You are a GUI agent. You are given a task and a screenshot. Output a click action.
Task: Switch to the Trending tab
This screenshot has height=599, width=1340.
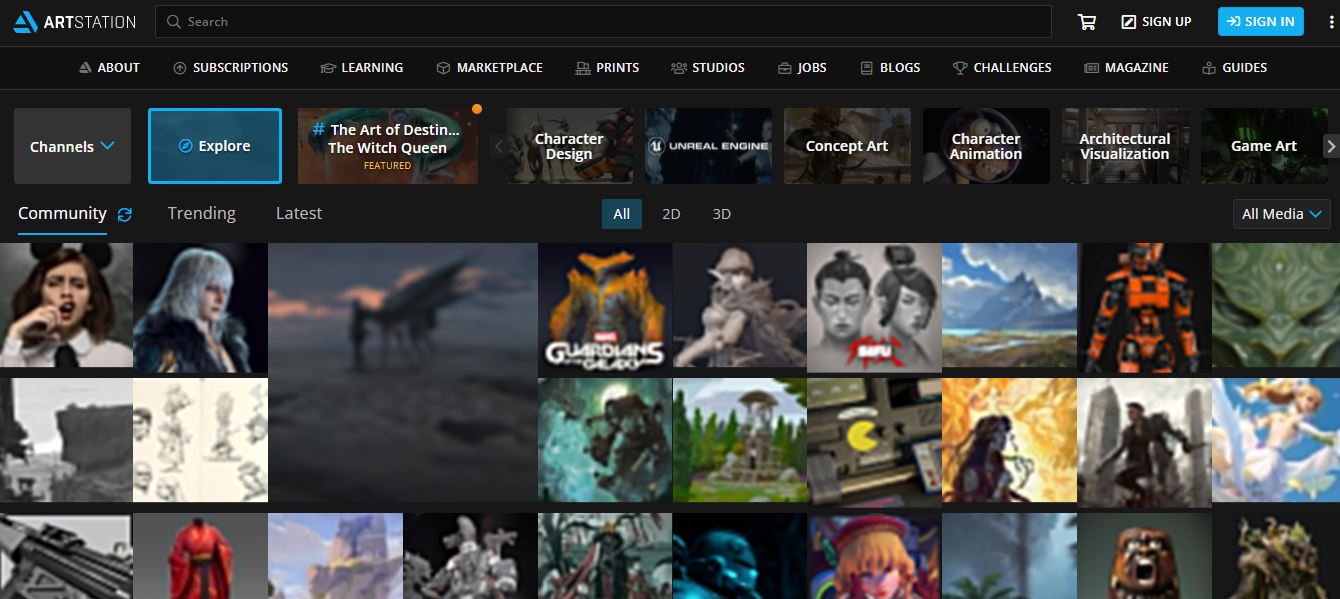(201, 213)
